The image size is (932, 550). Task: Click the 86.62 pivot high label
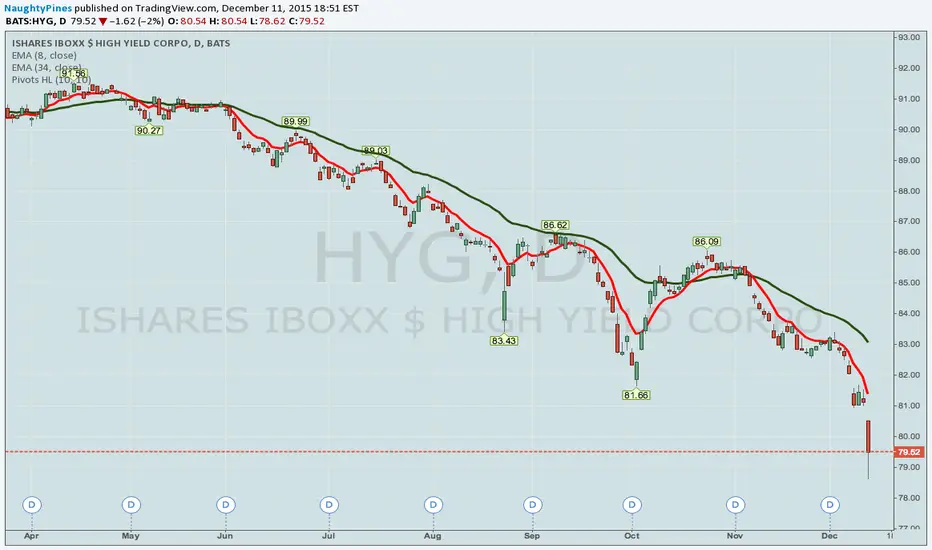(x=555, y=225)
